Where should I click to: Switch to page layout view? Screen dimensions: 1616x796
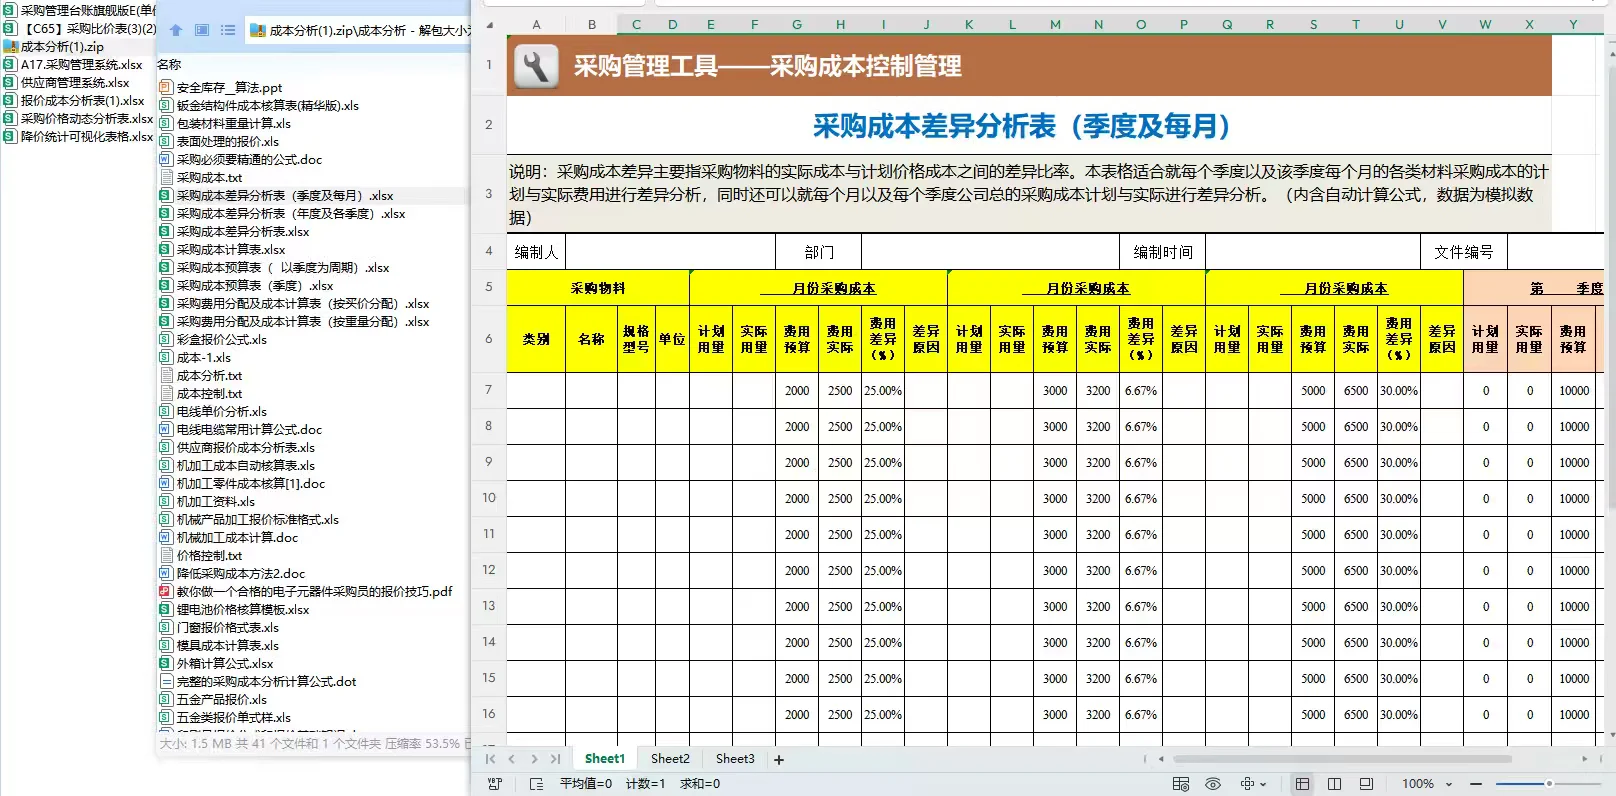pyautogui.click(x=1334, y=784)
